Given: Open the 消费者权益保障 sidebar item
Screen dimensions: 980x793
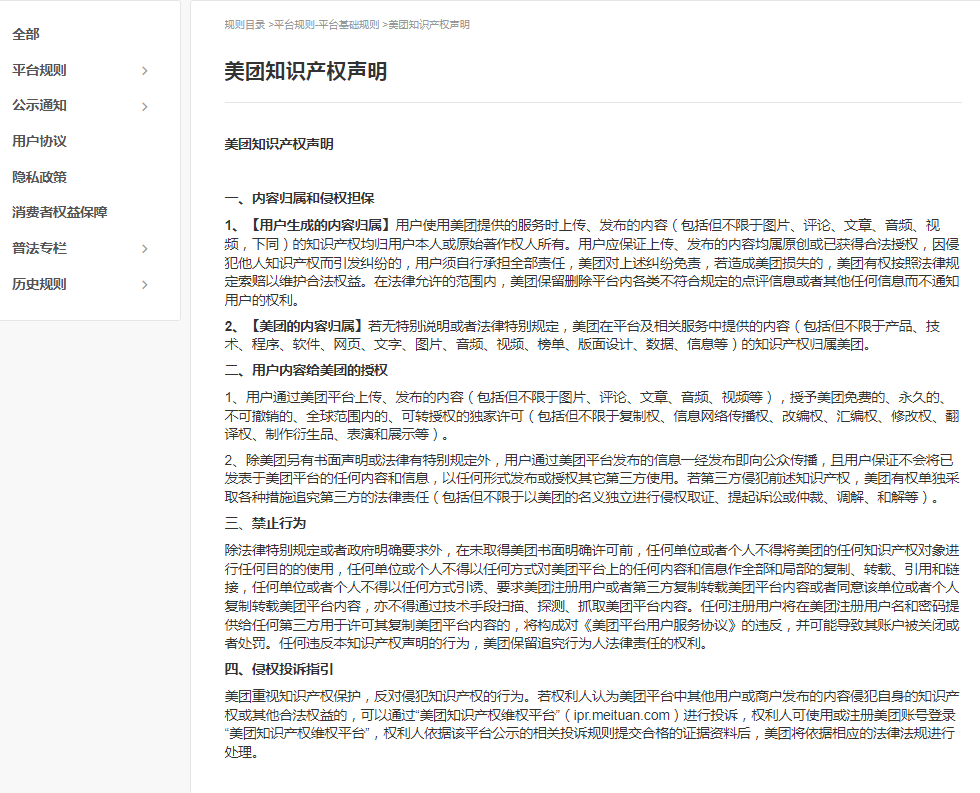Looking at the screenshot, I should 59,212.
